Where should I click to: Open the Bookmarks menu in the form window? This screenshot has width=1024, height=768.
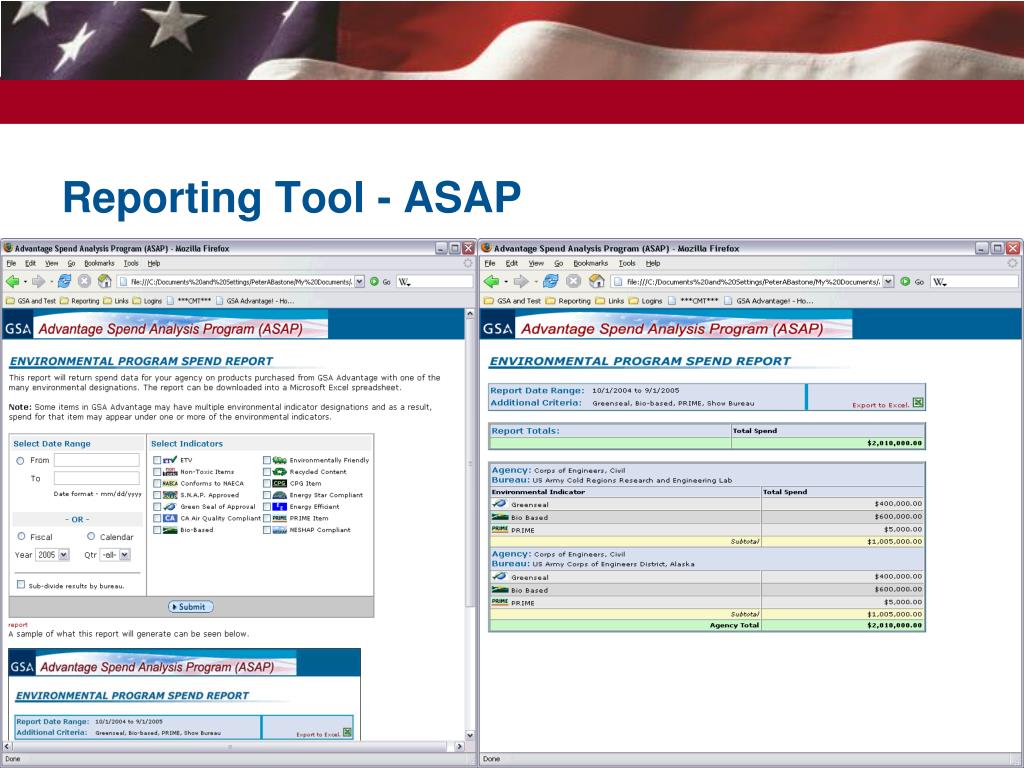click(x=99, y=263)
